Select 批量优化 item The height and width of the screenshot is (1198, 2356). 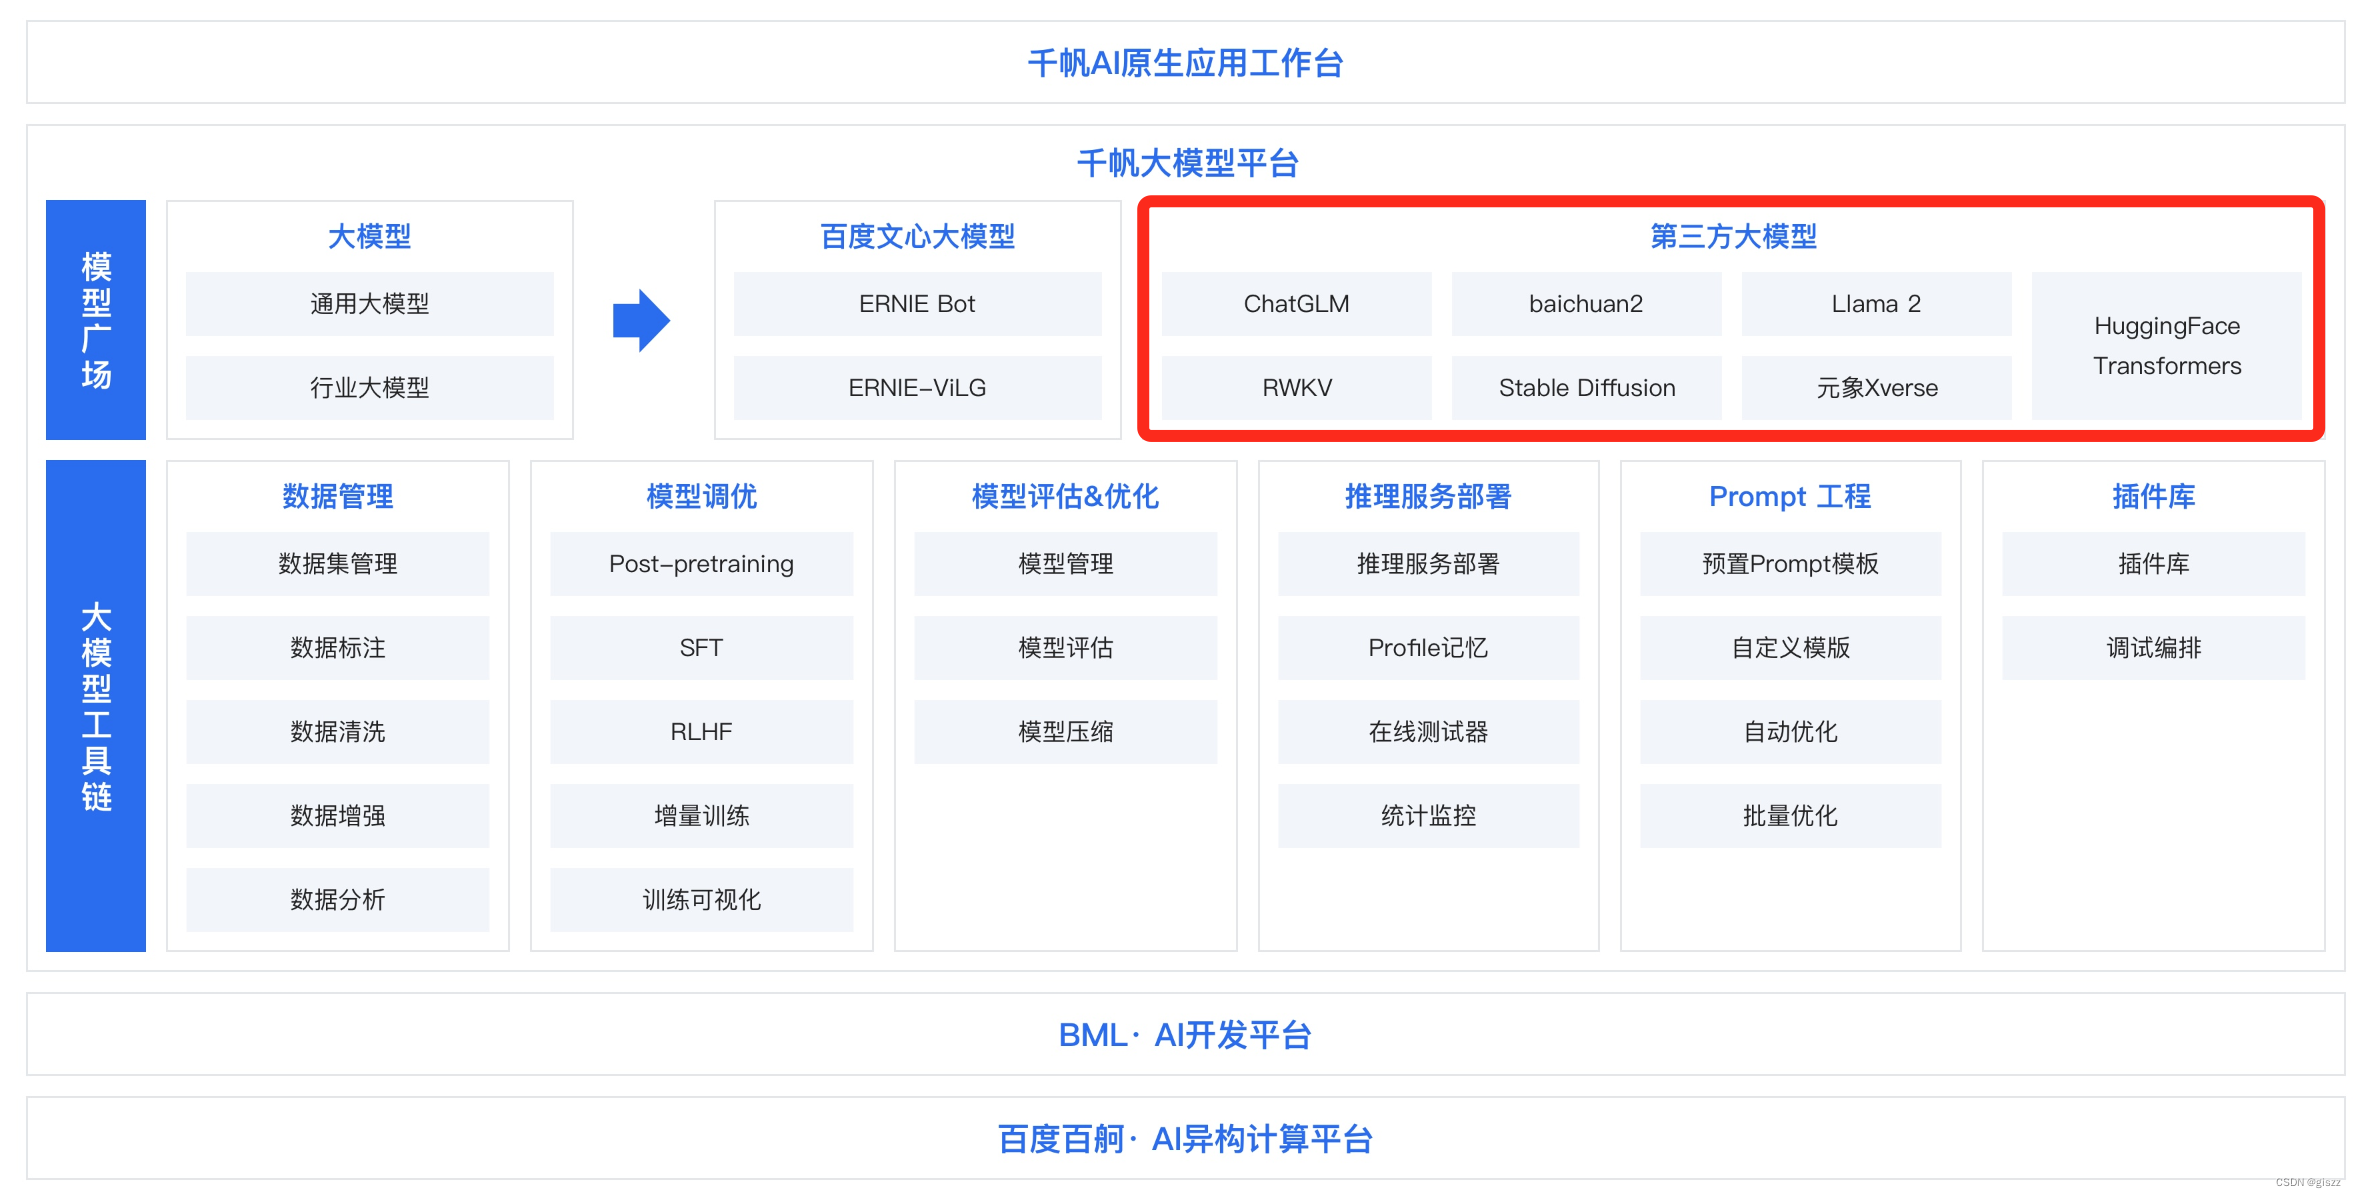(x=1790, y=816)
